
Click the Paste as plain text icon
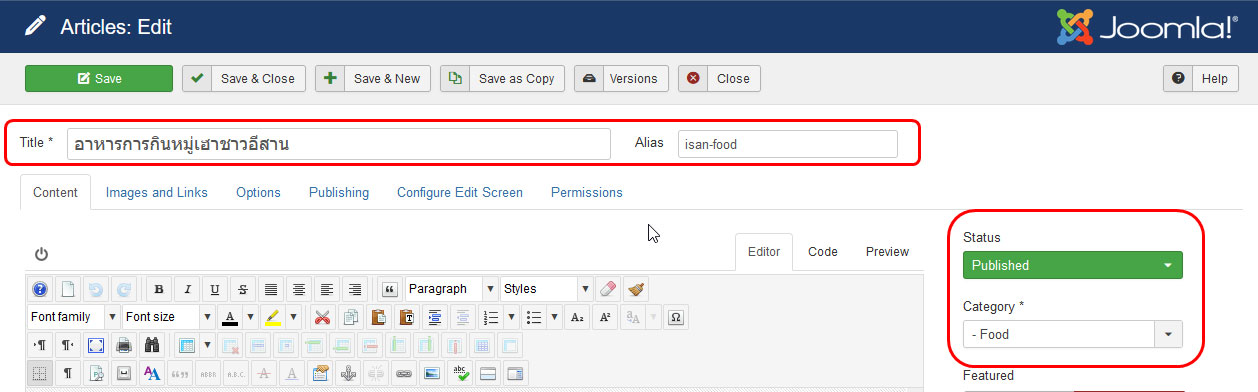pos(406,317)
